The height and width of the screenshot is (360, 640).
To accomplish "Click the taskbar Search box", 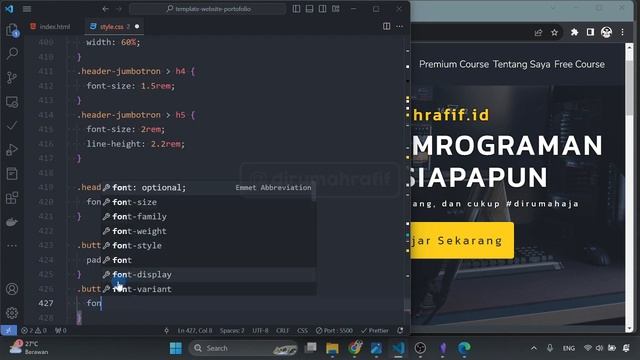I will 243,348.
